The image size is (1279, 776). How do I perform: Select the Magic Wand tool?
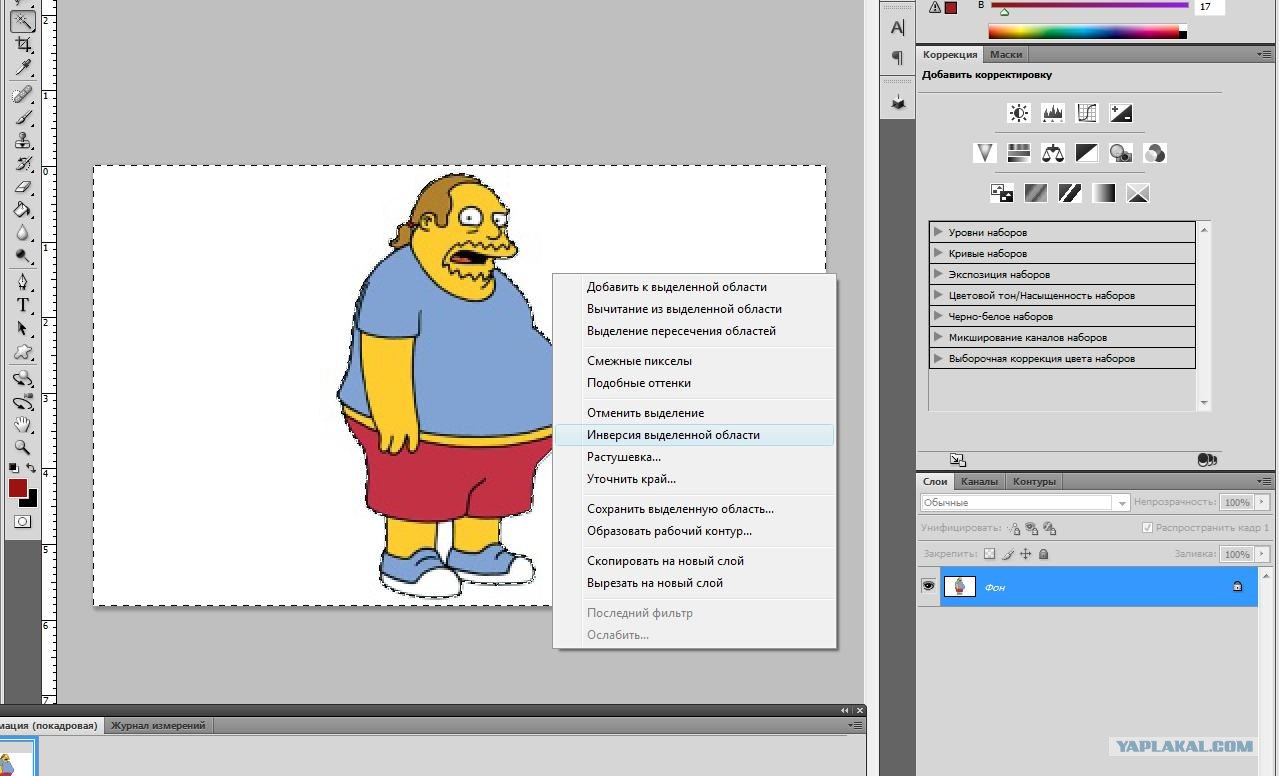pyautogui.click(x=22, y=19)
